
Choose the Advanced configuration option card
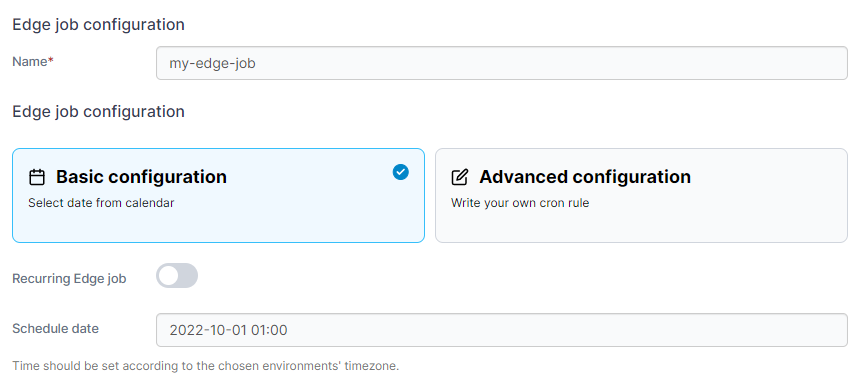641,195
